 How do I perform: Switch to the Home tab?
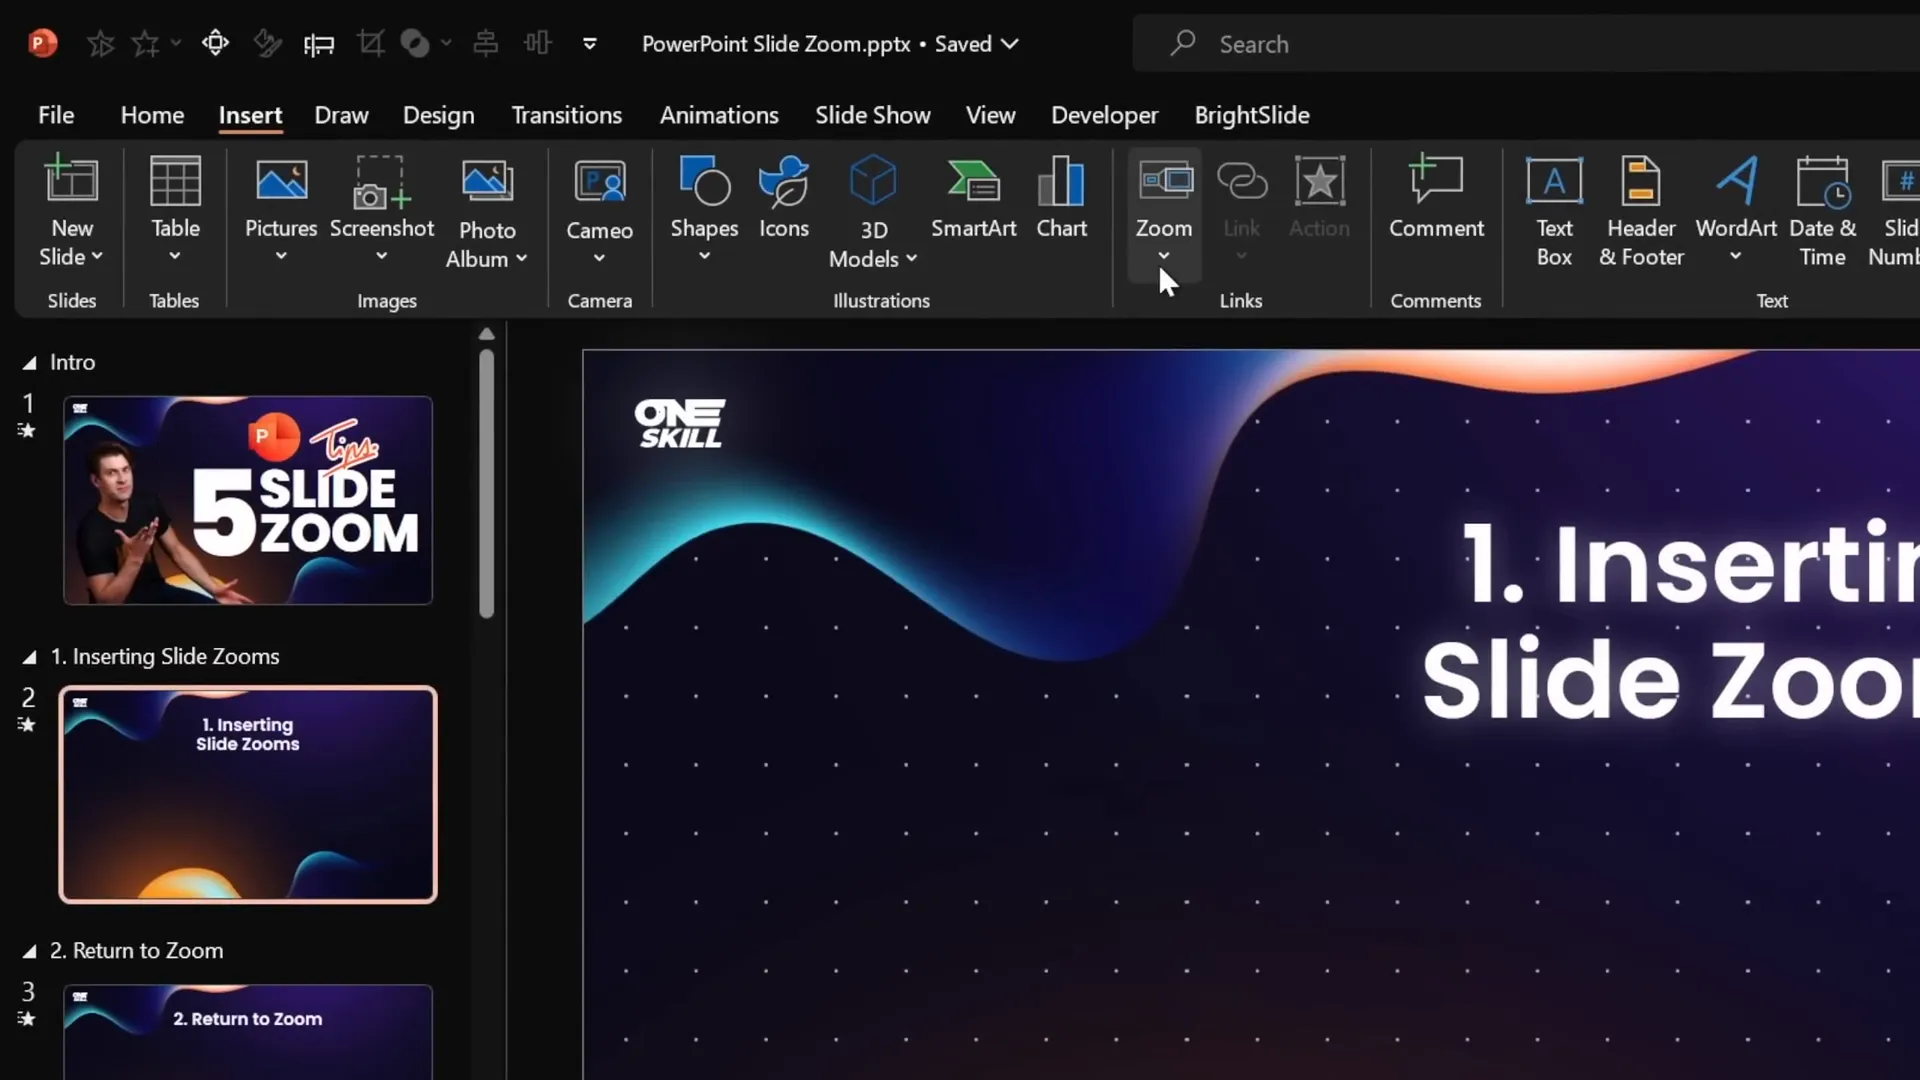152,115
